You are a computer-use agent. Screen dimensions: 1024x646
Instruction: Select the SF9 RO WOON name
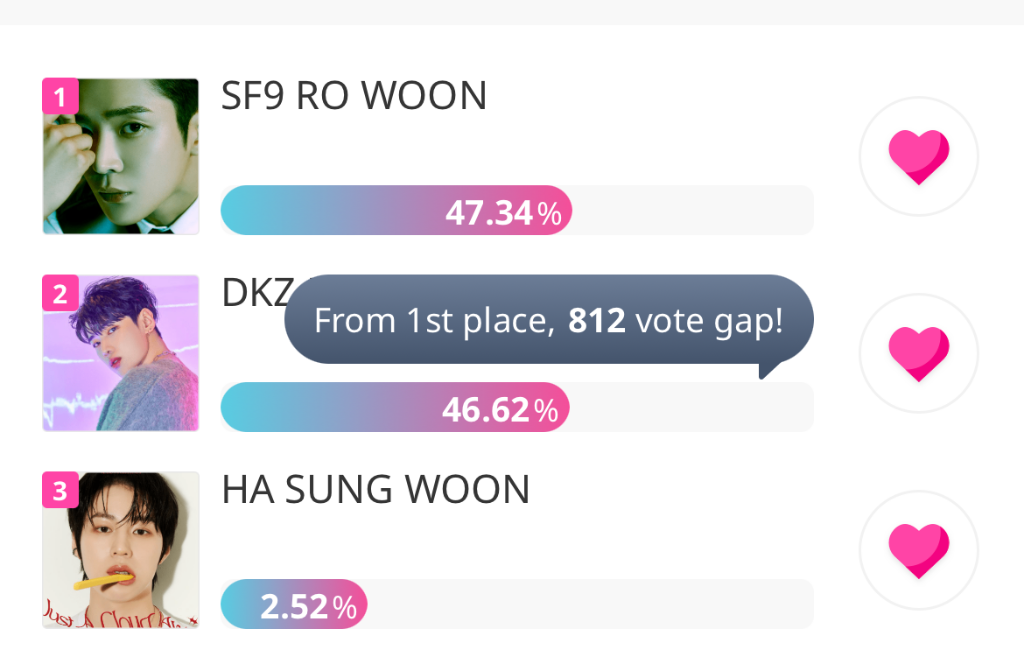(x=354, y=96)
